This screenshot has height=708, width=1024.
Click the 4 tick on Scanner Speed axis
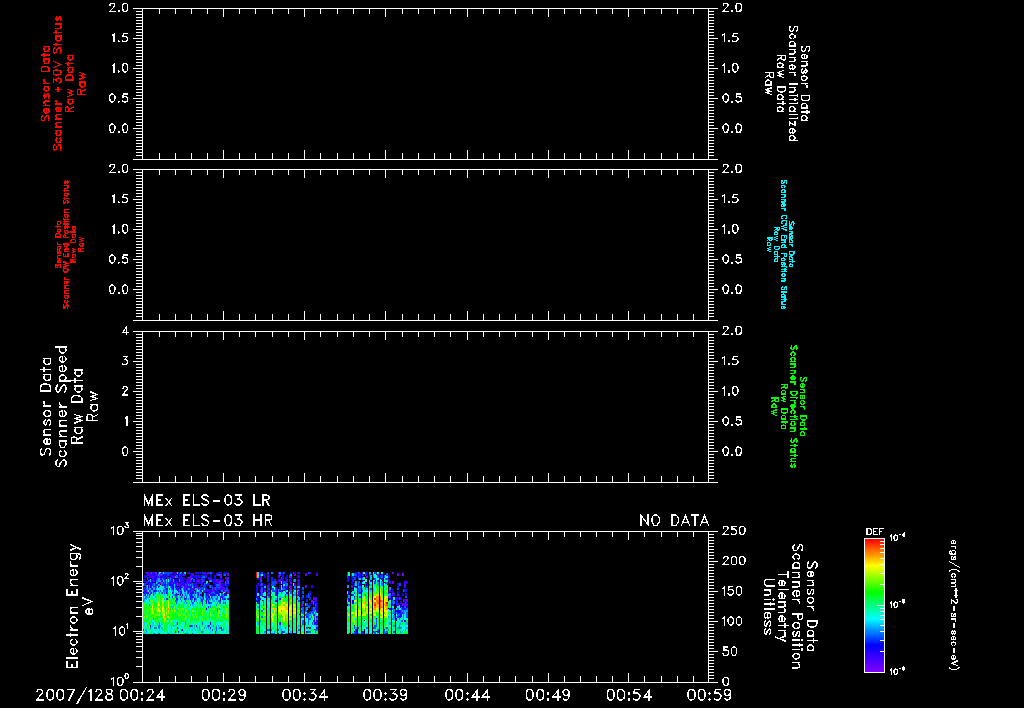click(125, 330)
